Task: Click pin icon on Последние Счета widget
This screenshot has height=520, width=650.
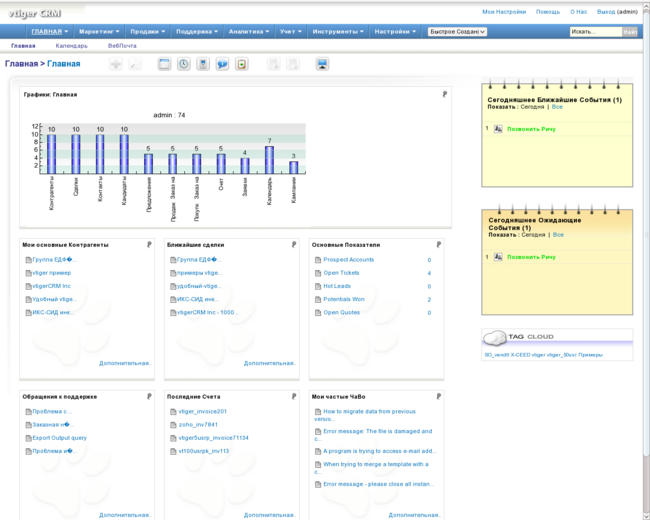Action: coord(294,396)
